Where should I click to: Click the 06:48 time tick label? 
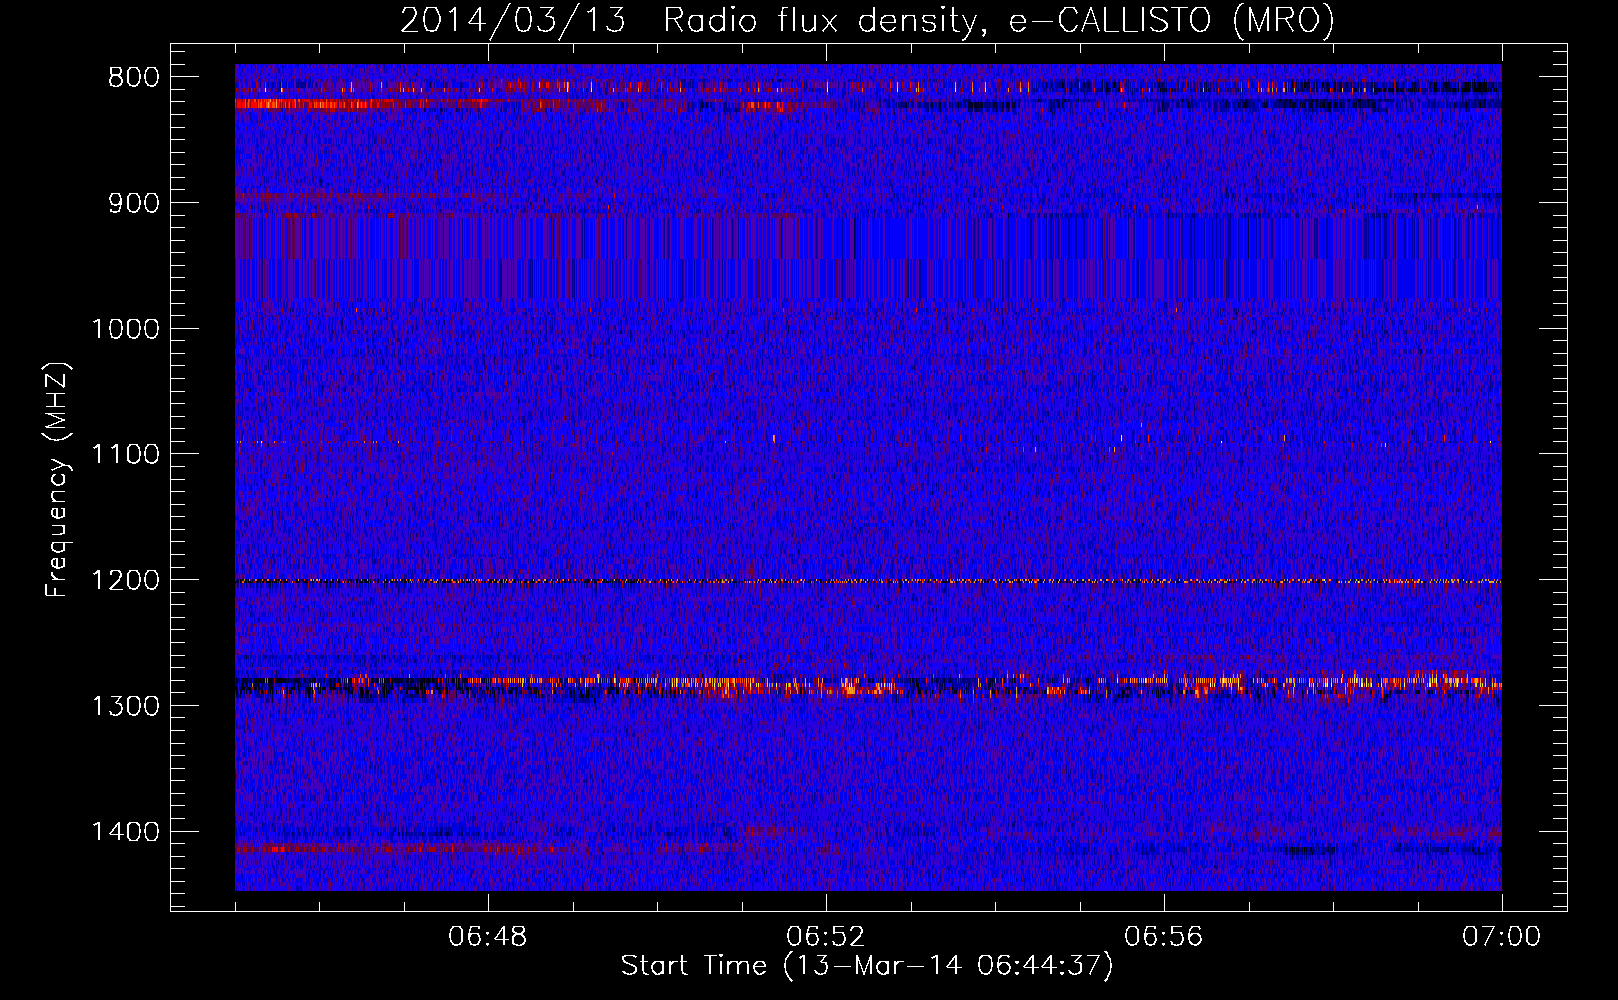pos(488,937)
